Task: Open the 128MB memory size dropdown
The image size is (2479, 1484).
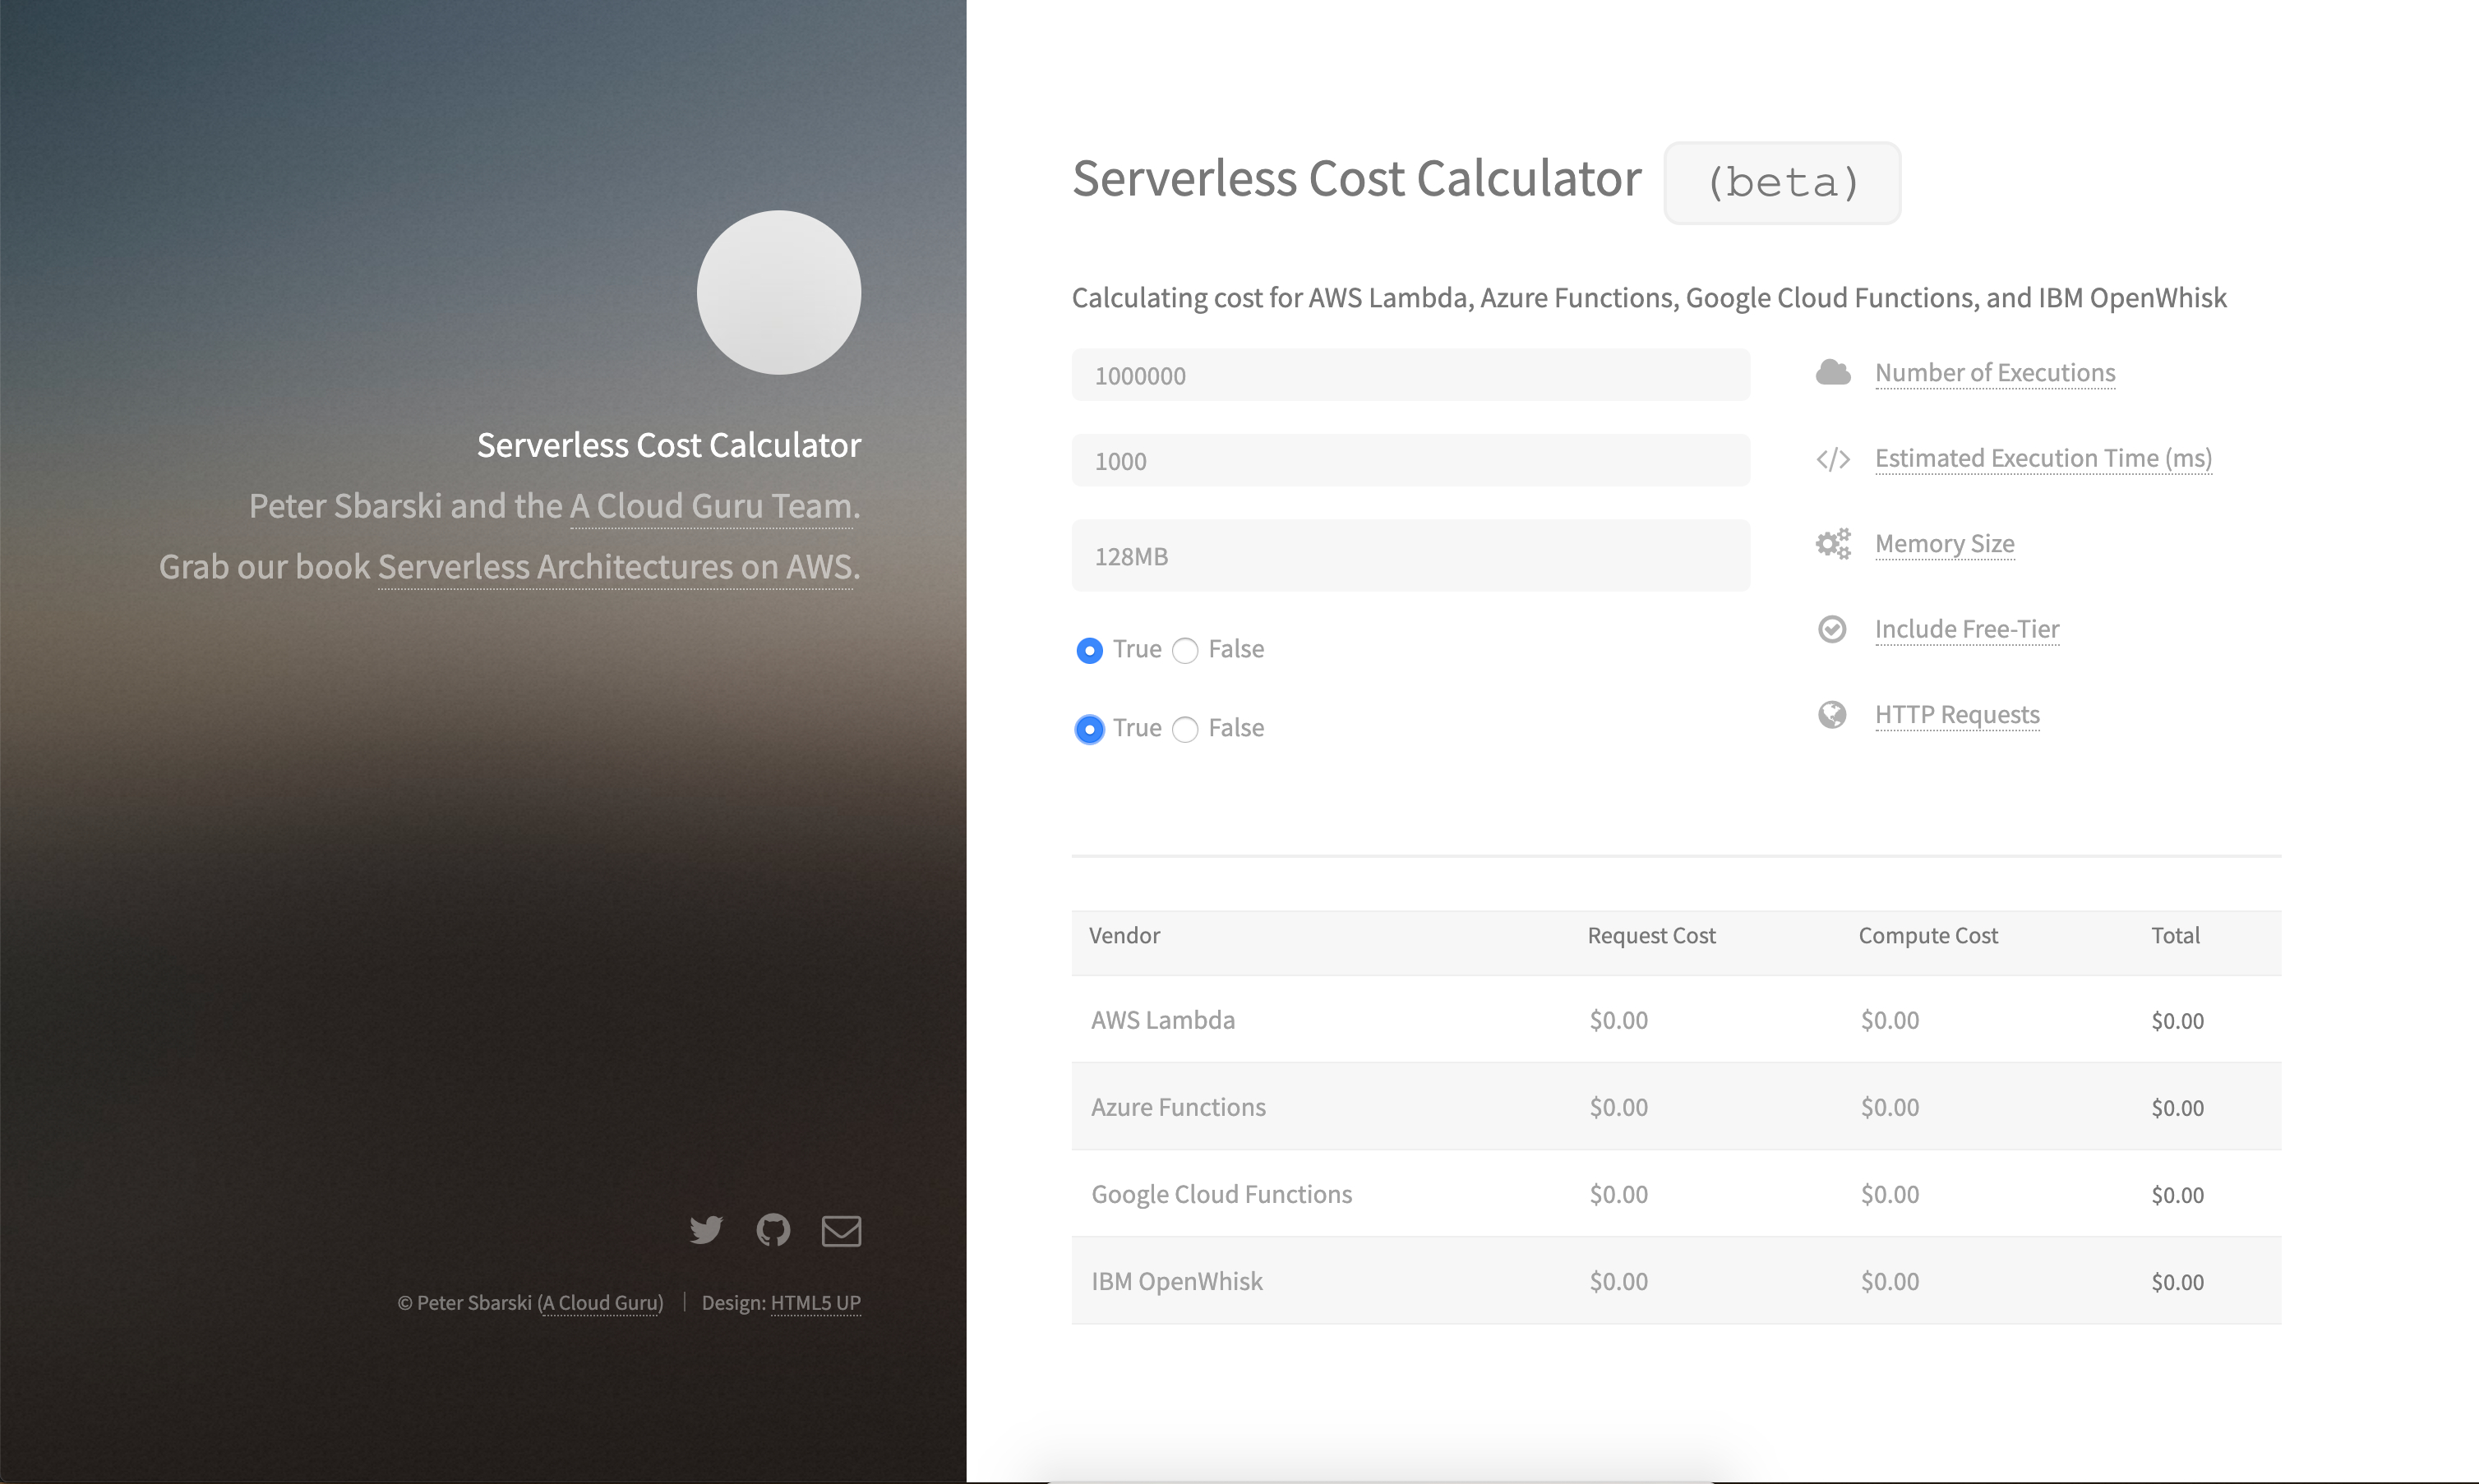Action: 1410,556
